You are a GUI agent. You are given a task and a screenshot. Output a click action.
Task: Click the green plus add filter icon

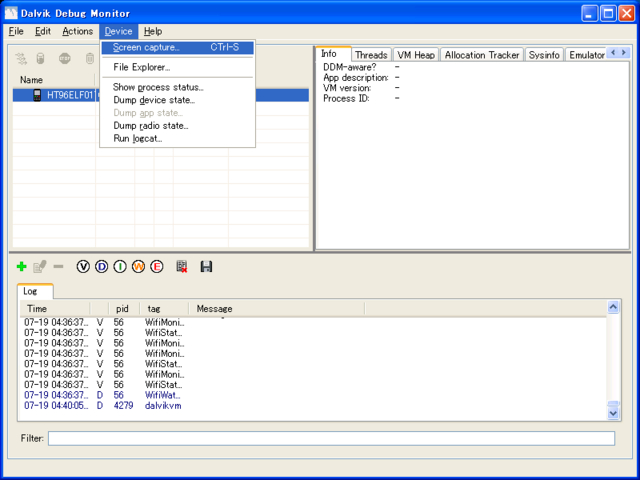coord(22,267)
